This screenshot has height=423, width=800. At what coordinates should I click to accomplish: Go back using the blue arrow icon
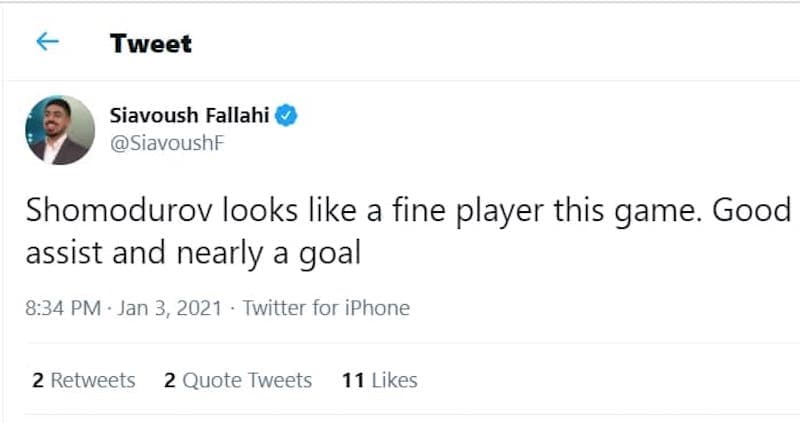(47, 42)
